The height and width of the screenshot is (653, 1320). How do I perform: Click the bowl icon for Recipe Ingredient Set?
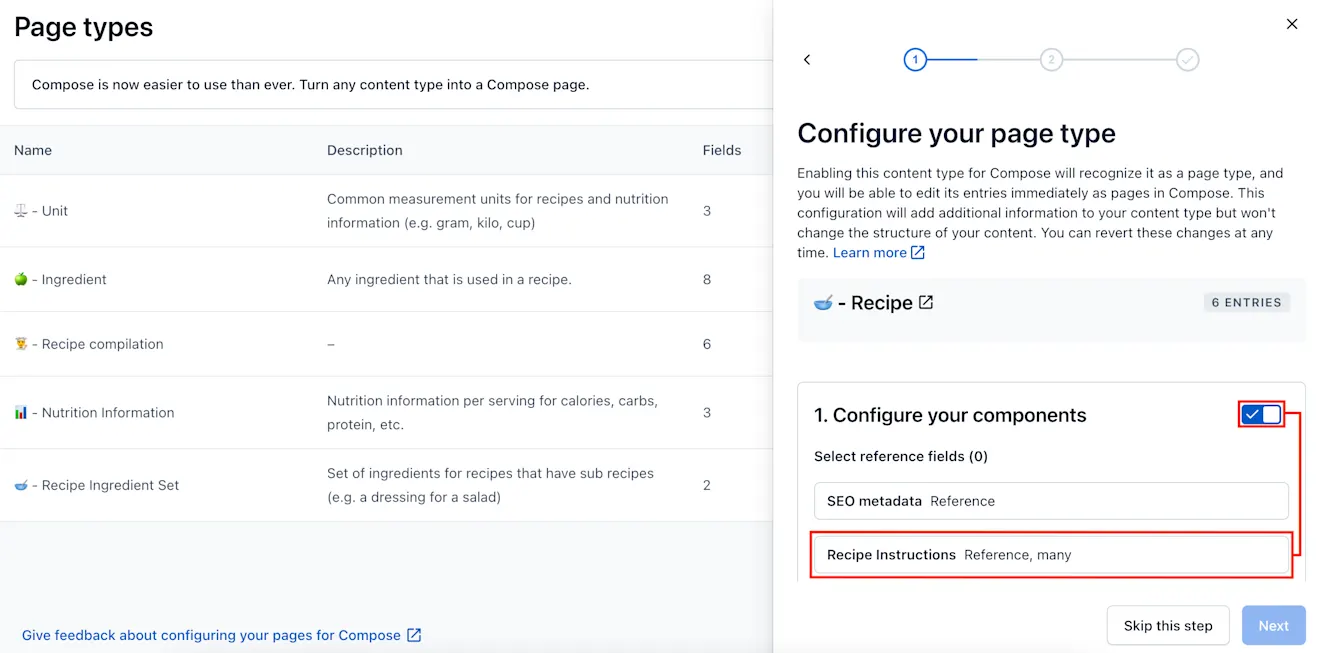click(21, 485)
